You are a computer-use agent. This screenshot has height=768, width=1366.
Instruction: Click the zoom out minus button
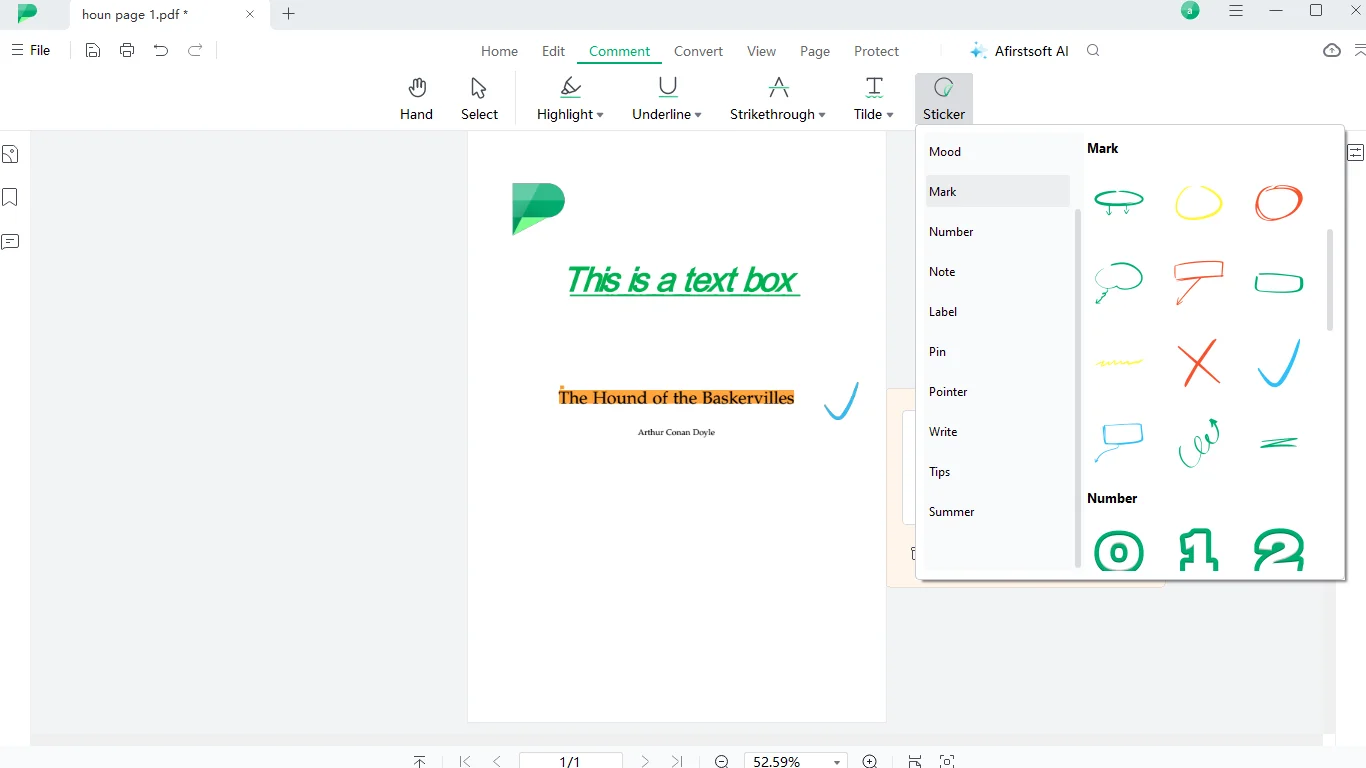coord(721,762)
